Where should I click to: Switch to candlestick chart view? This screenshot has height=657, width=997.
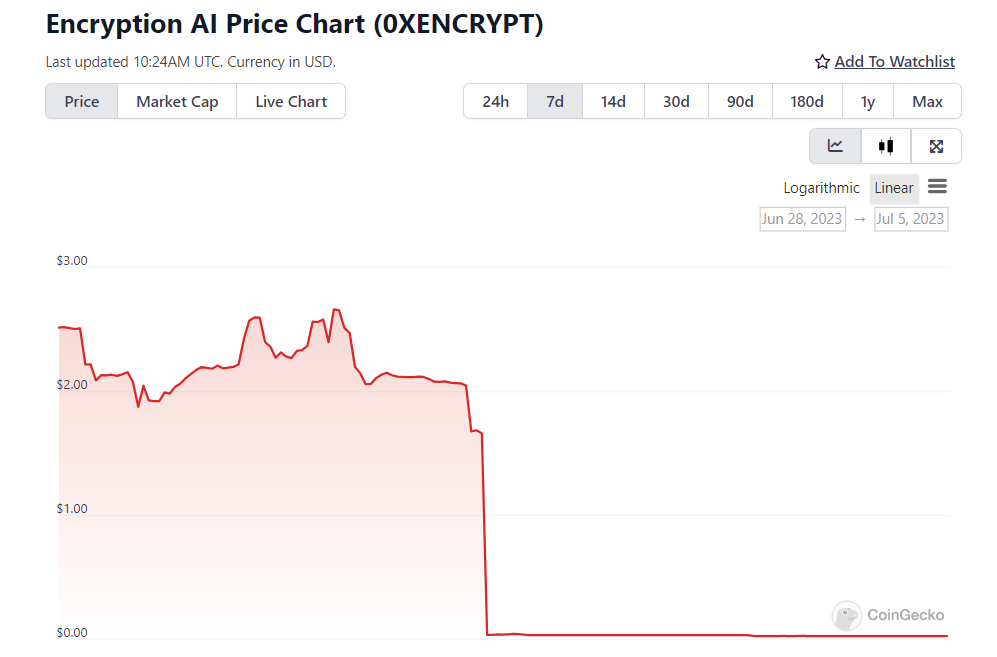pyautogui.click(x=886, y=146)
